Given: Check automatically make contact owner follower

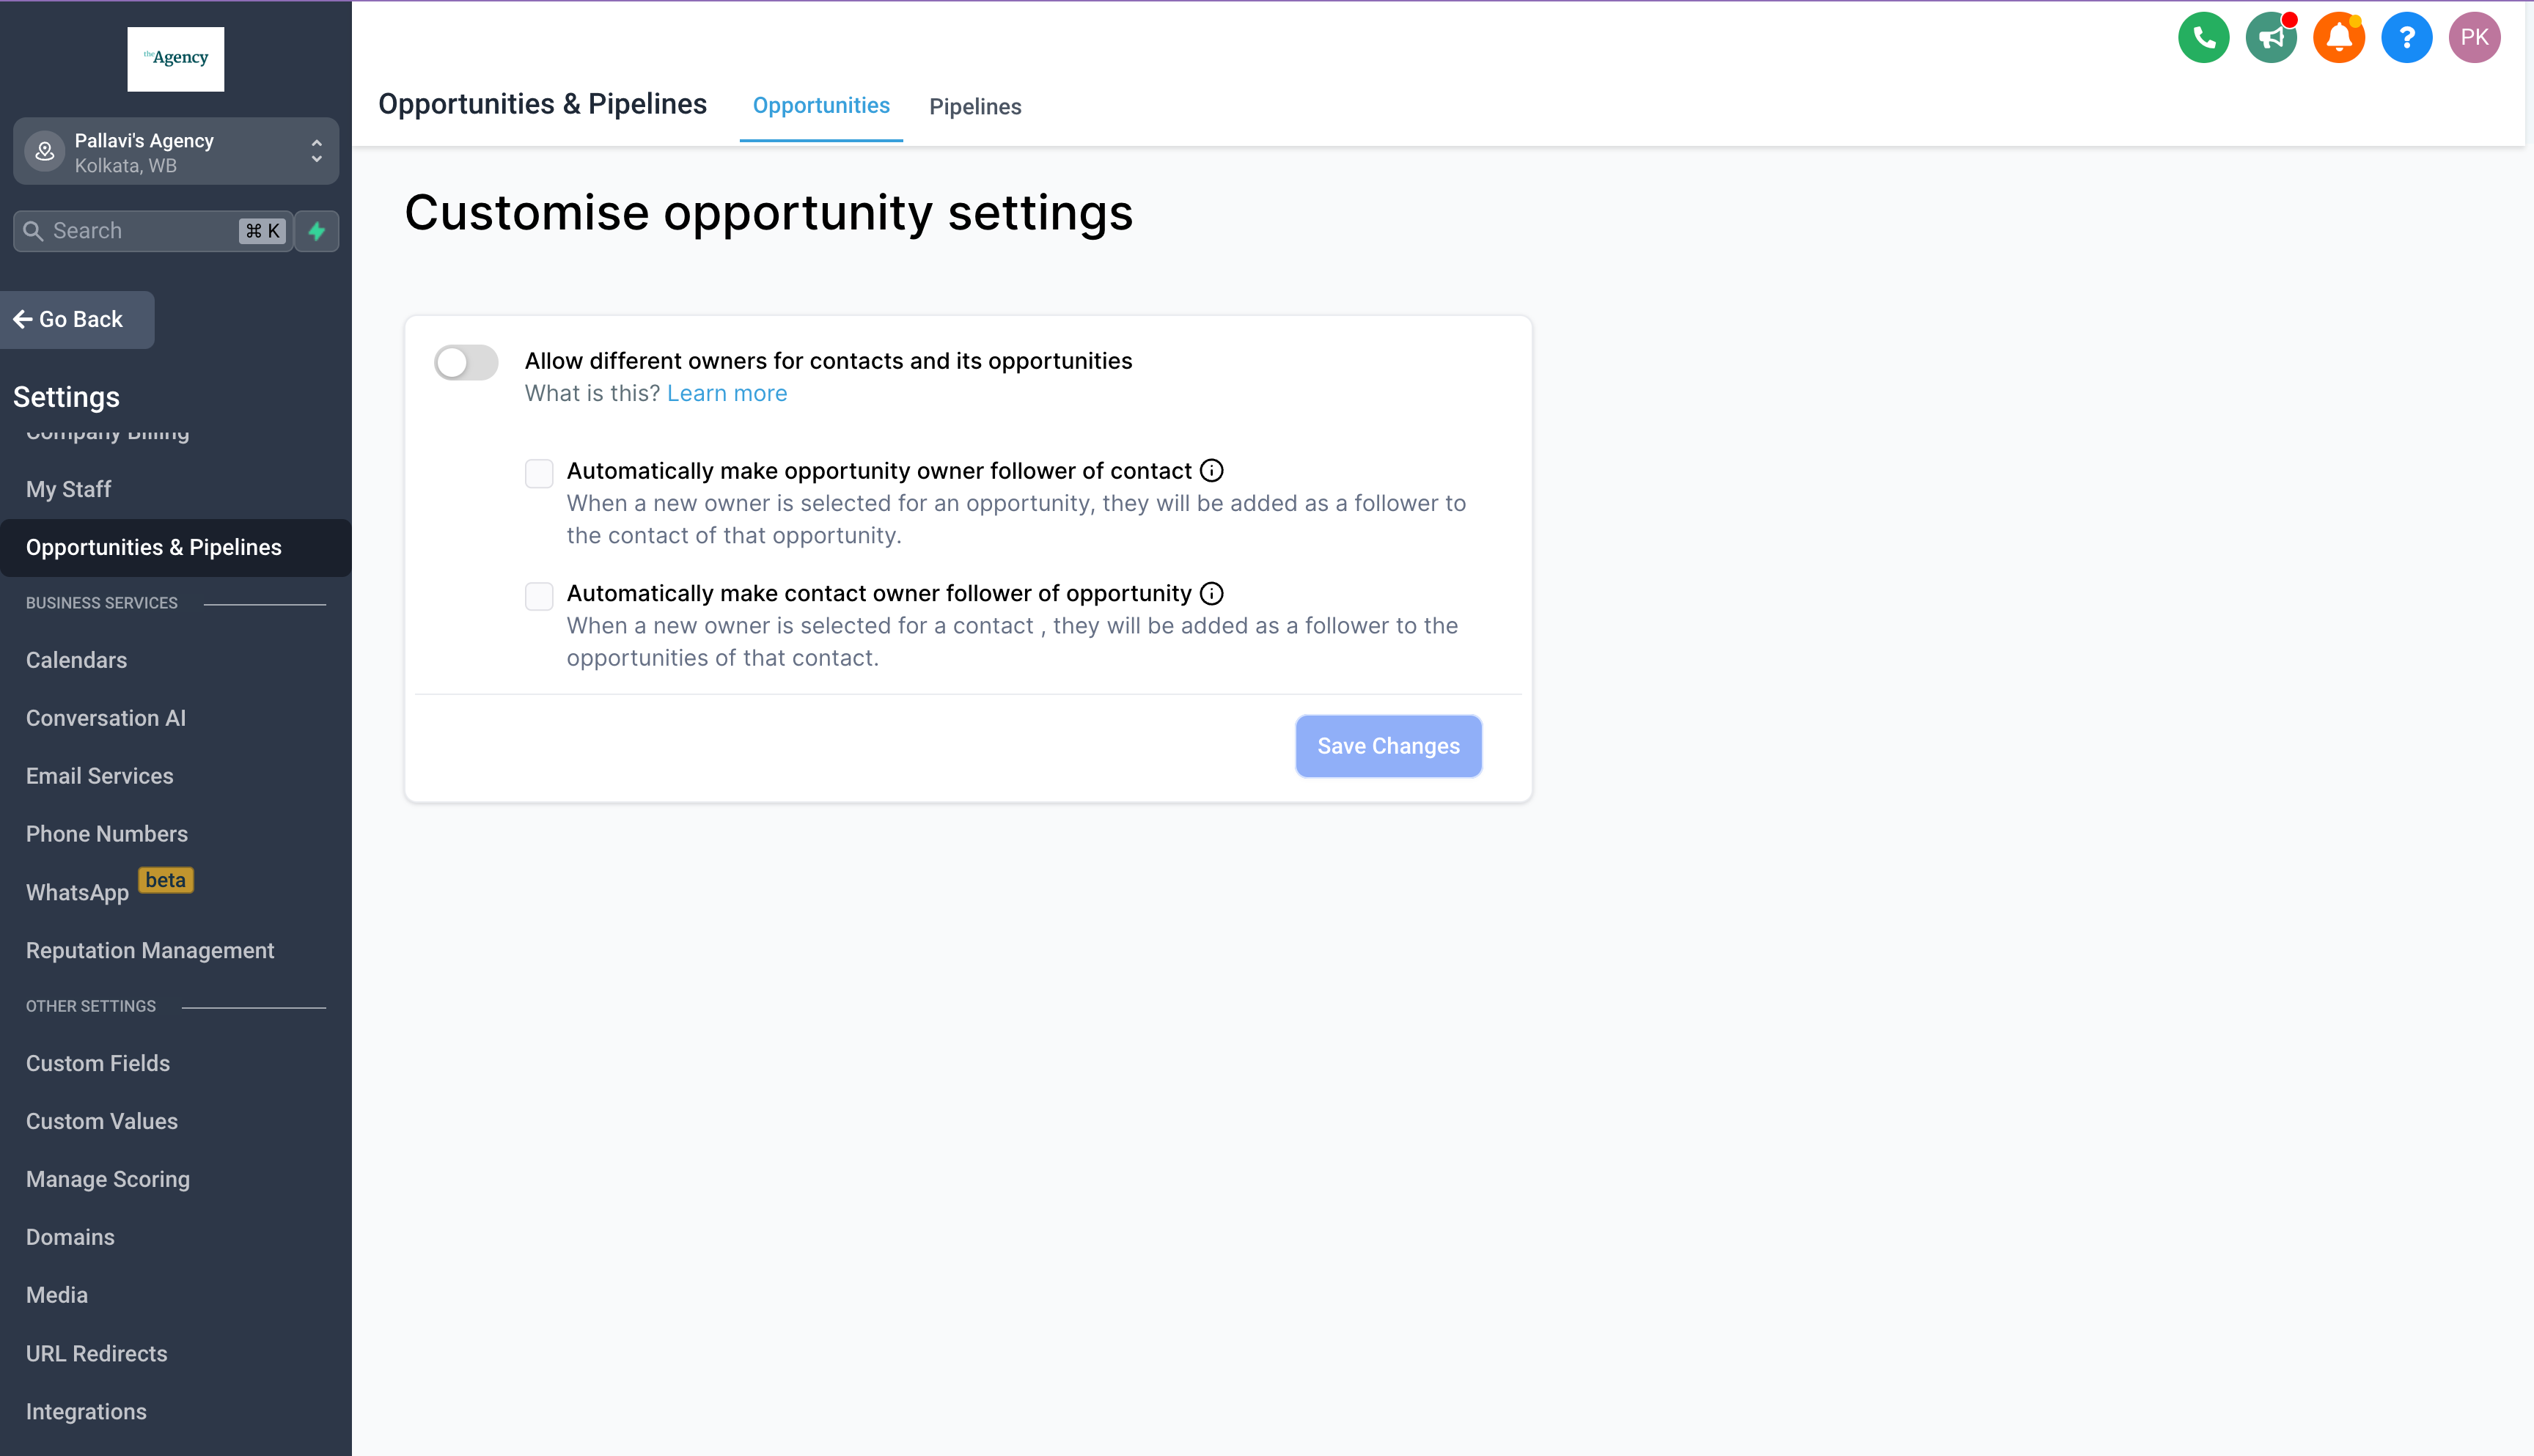Looking at the screenshot, I should (x=539, y=596).
